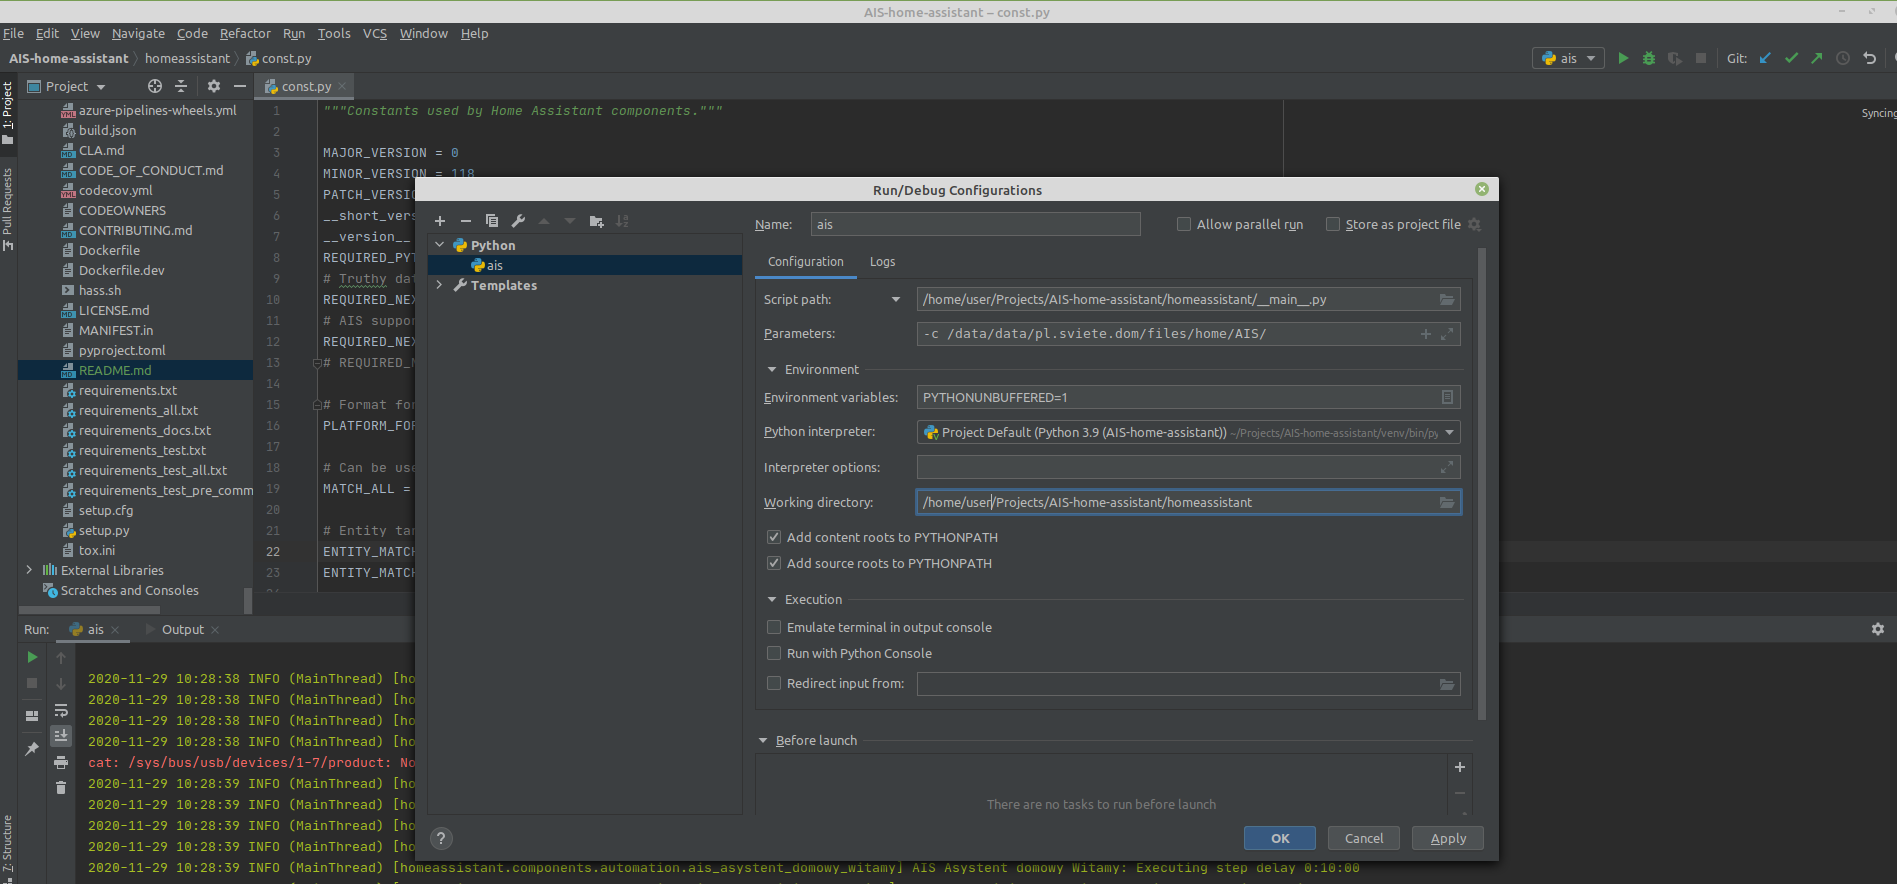1897x884 pixels.
Task: Open README.md in project tree
Action: pos(115,370)
